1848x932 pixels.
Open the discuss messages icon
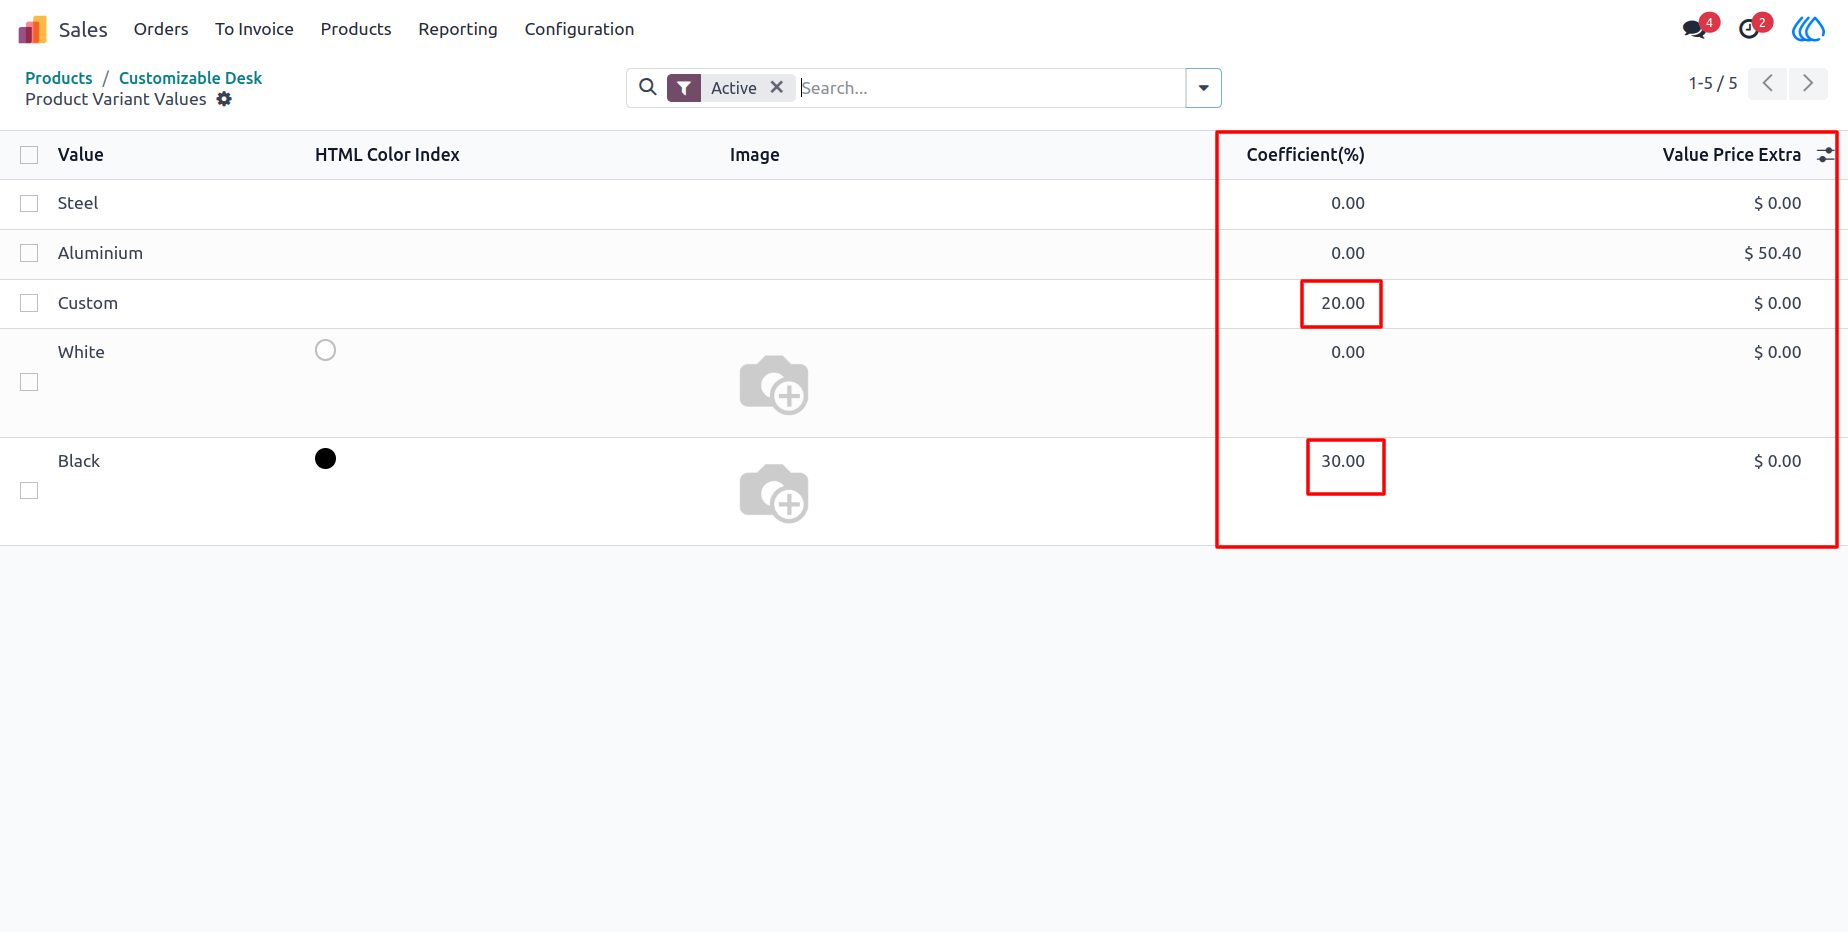click(1695, 28)
